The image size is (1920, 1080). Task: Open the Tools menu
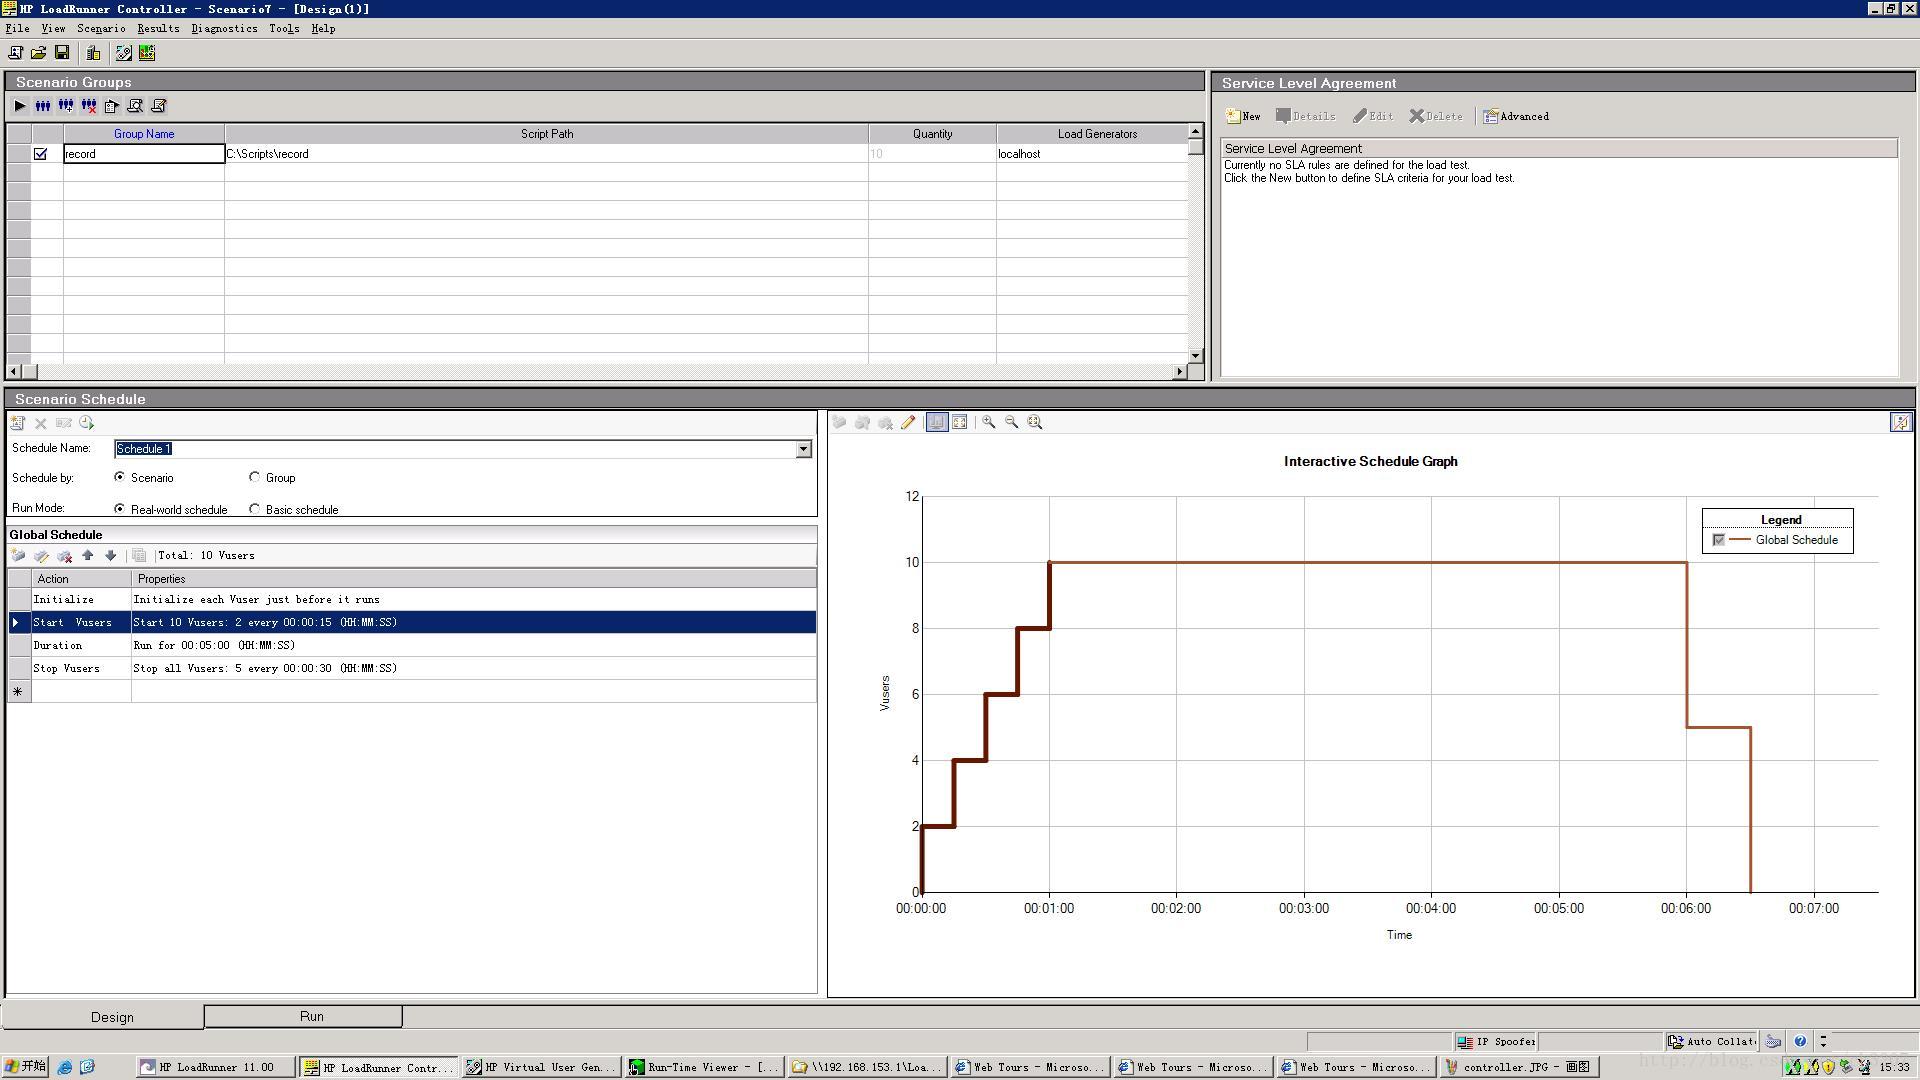[284, 29]
